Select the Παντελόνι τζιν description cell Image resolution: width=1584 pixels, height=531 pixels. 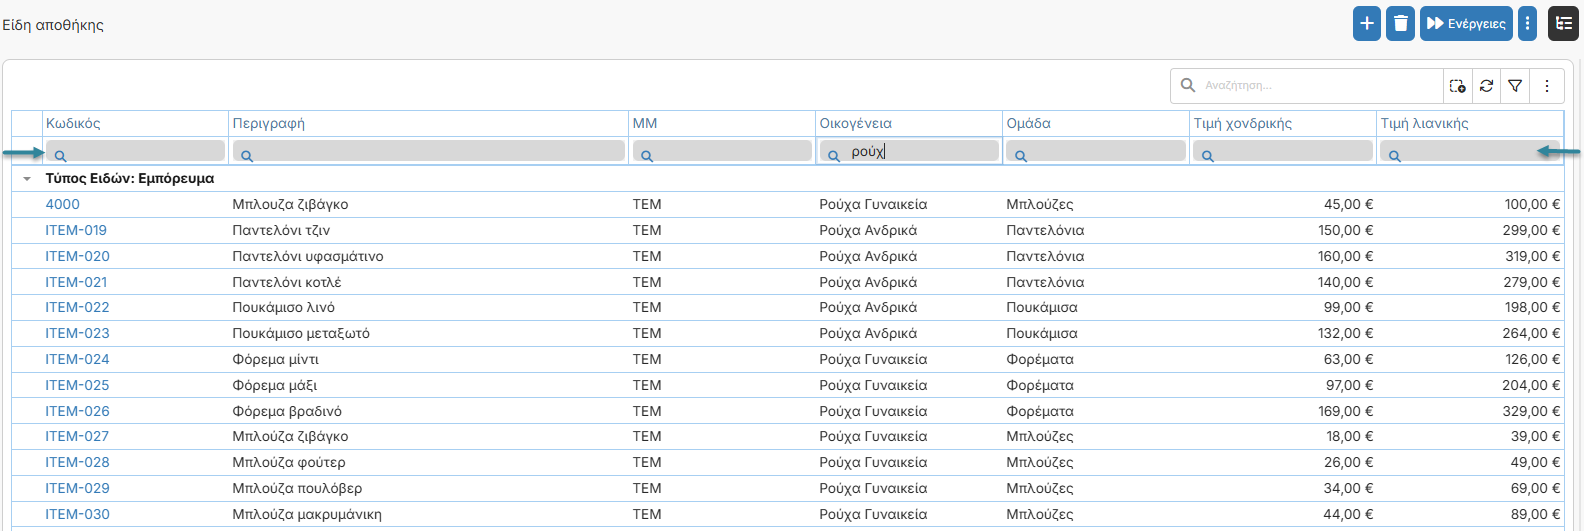[x=429, y=230]
